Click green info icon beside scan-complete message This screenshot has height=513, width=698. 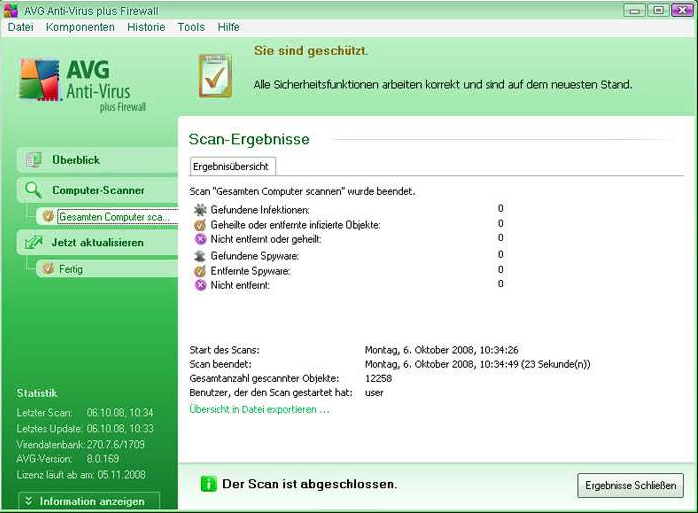pos(208,484)
